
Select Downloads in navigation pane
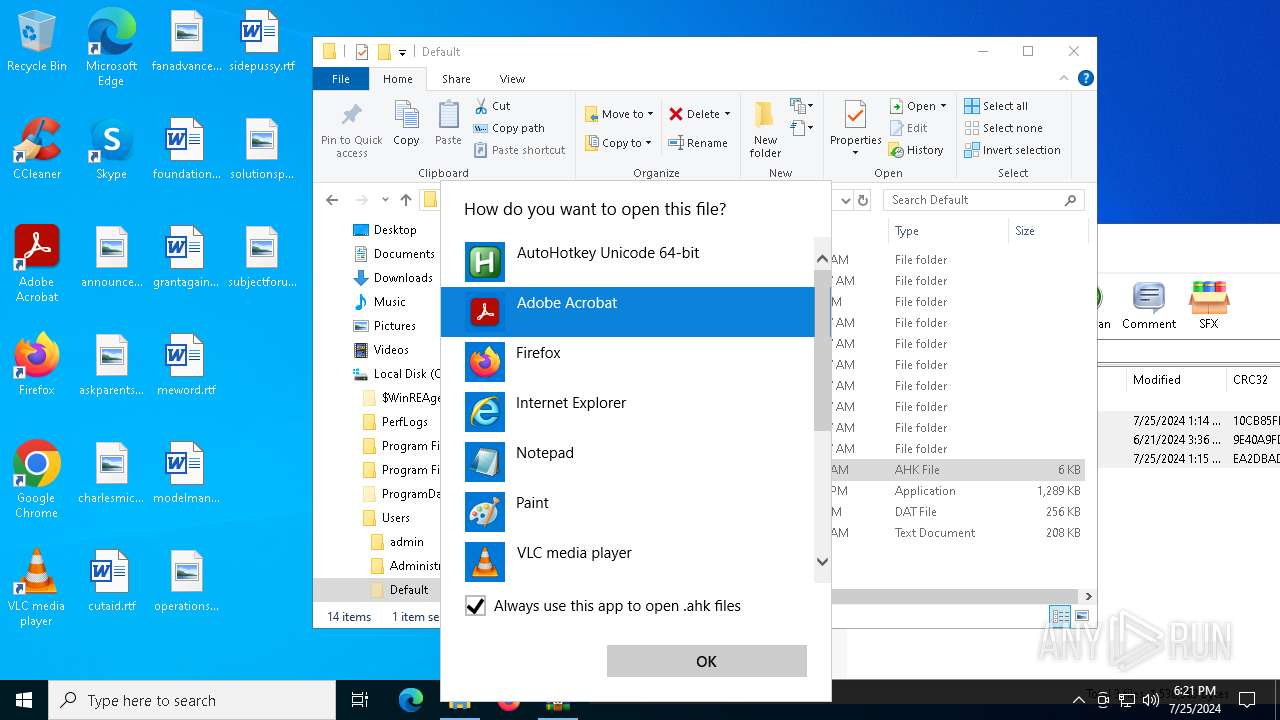pos(392,278)
